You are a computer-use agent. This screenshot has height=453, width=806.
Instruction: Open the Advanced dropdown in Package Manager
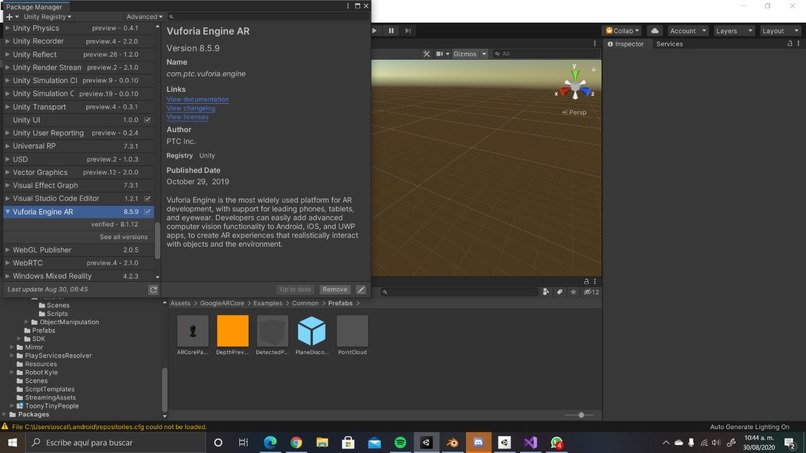144,16
